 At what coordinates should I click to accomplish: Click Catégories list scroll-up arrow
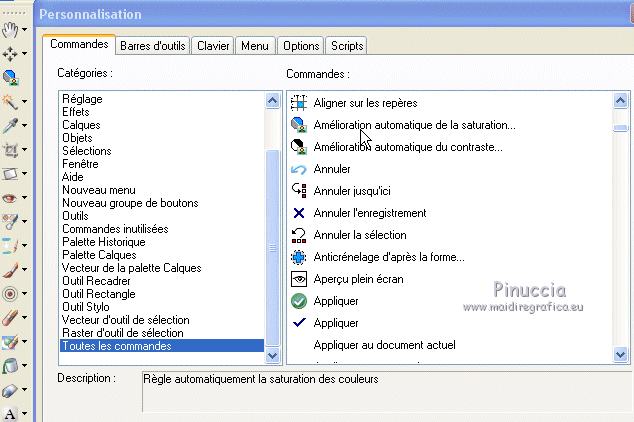click(x=272, y=100)
